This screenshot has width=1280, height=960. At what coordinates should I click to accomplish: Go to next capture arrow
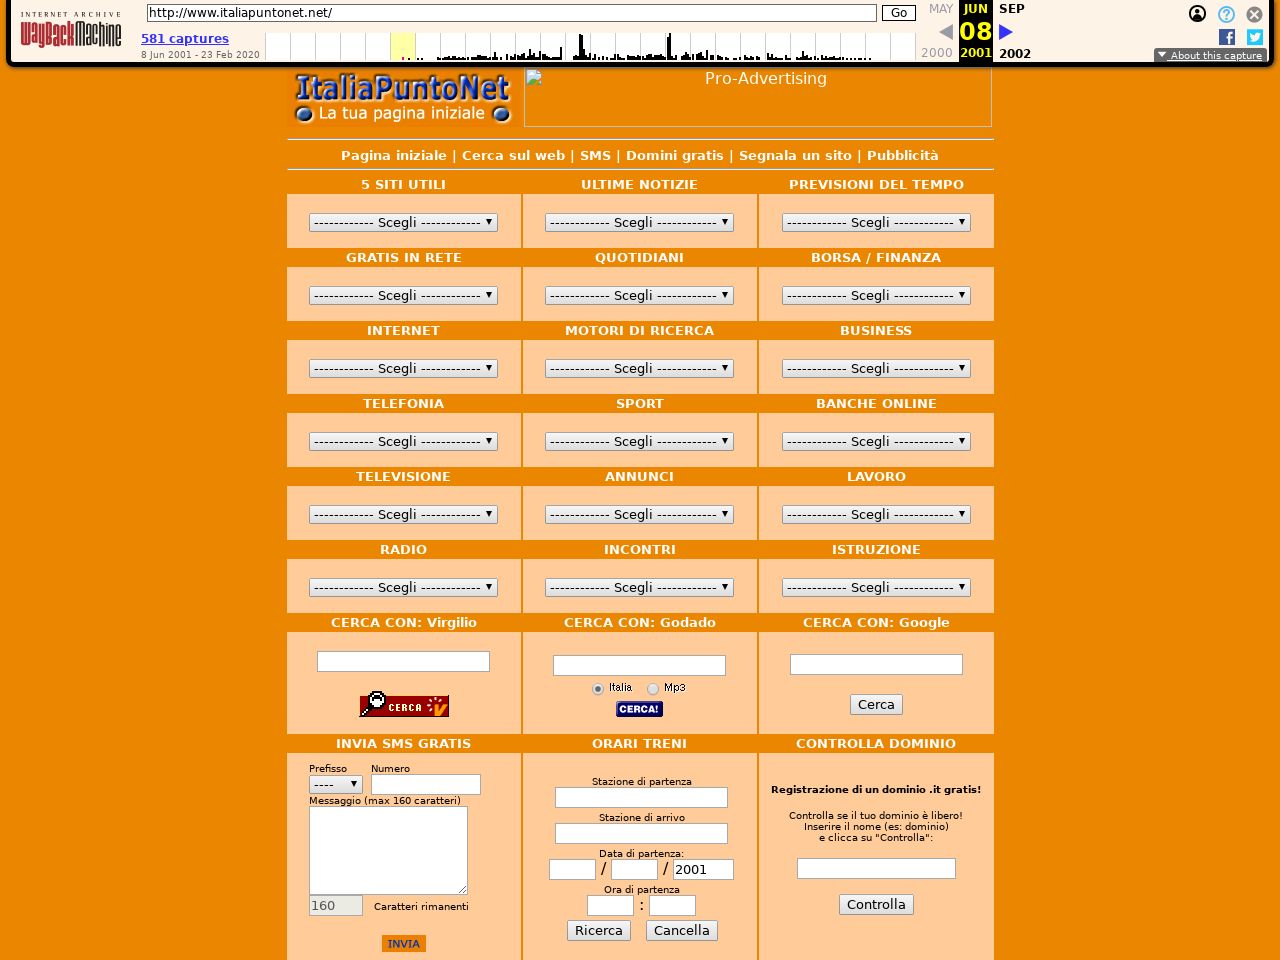click(1006, 32)
